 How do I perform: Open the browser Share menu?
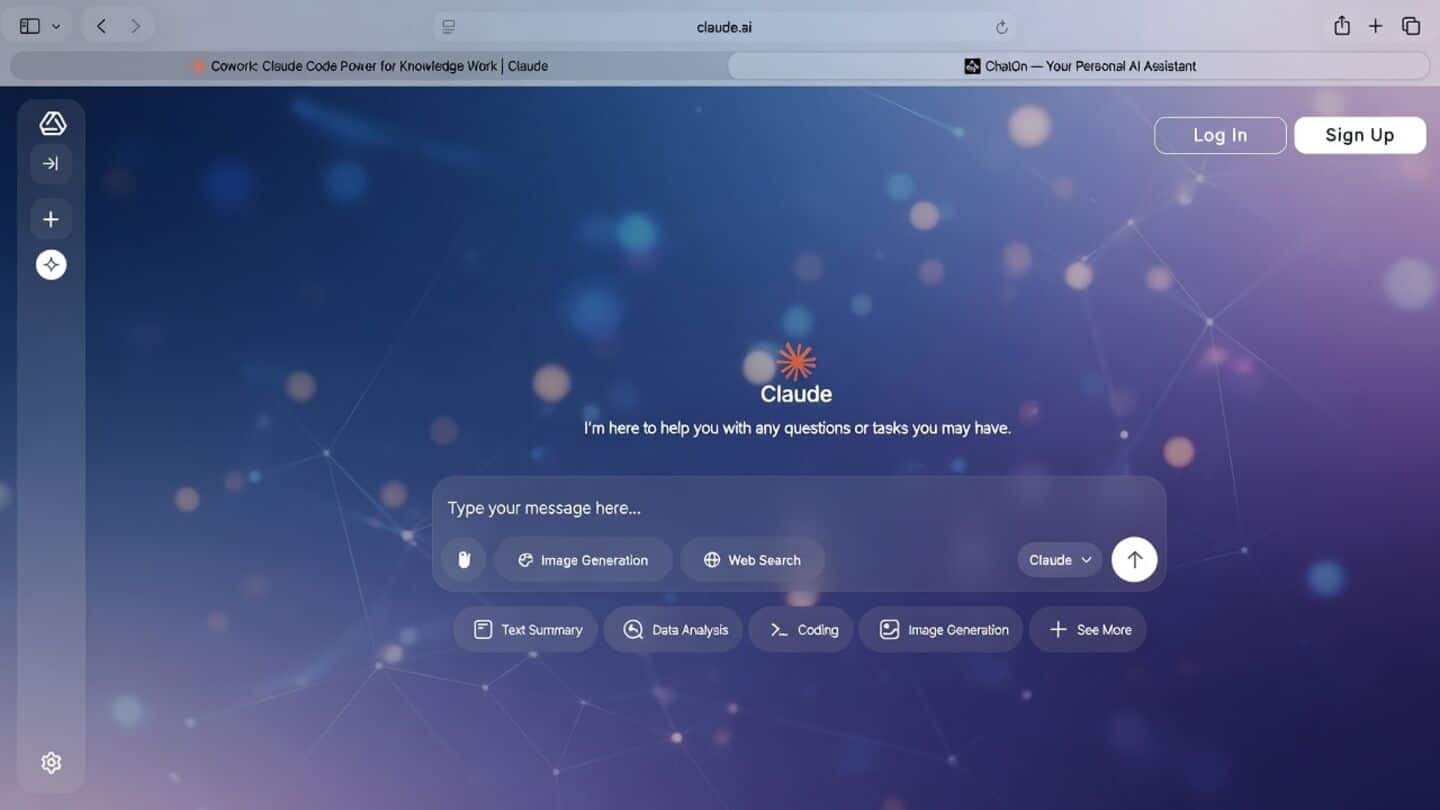1342,26
